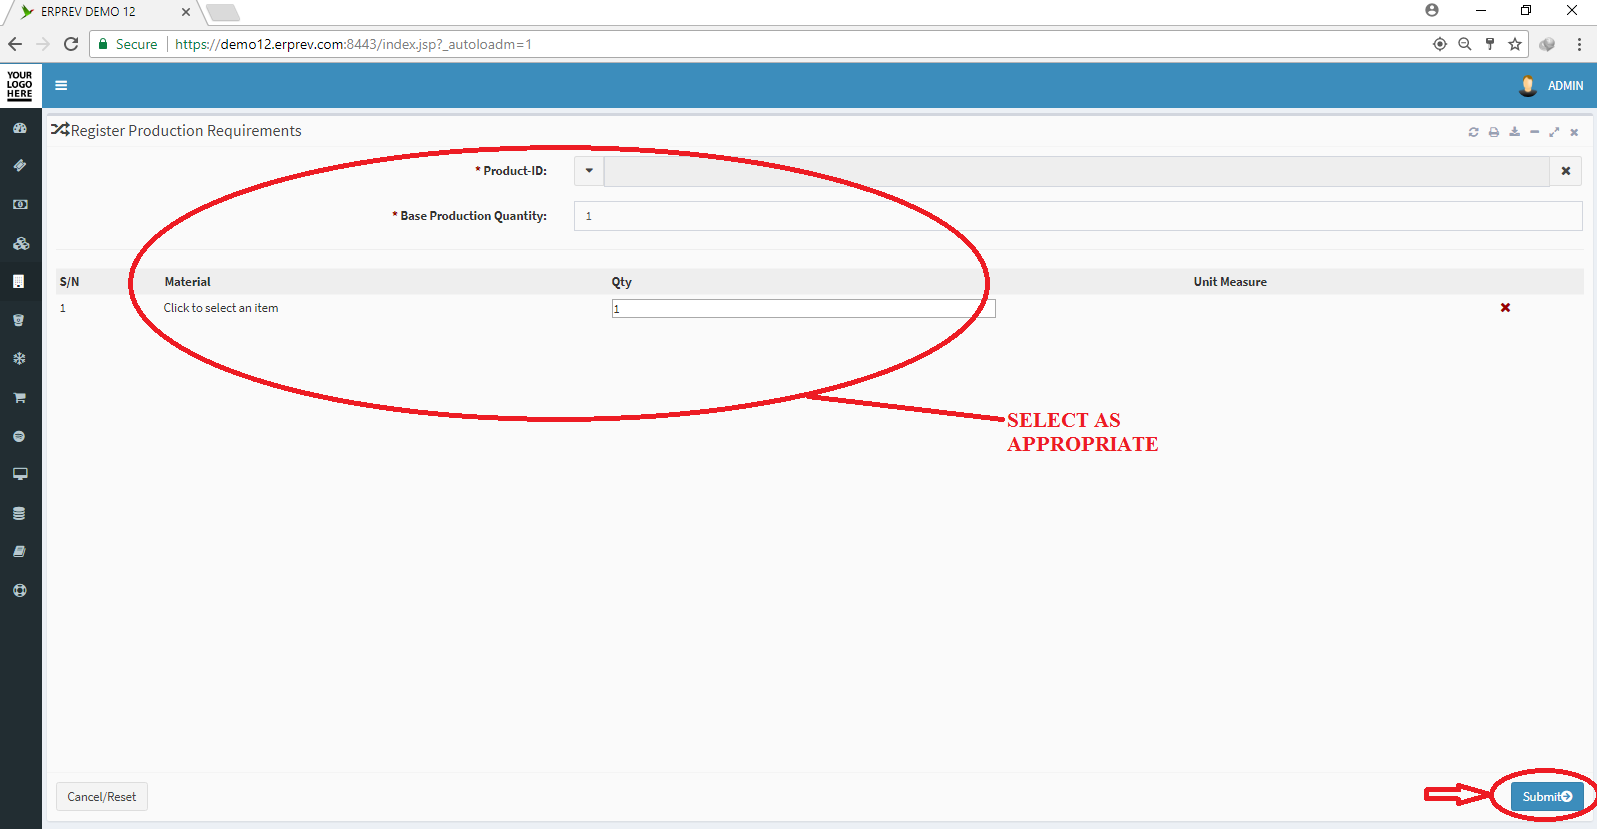Open the building sidebar icon
Screen dimensions: 1597x829
pyautogui.click(x=18, y=281)
